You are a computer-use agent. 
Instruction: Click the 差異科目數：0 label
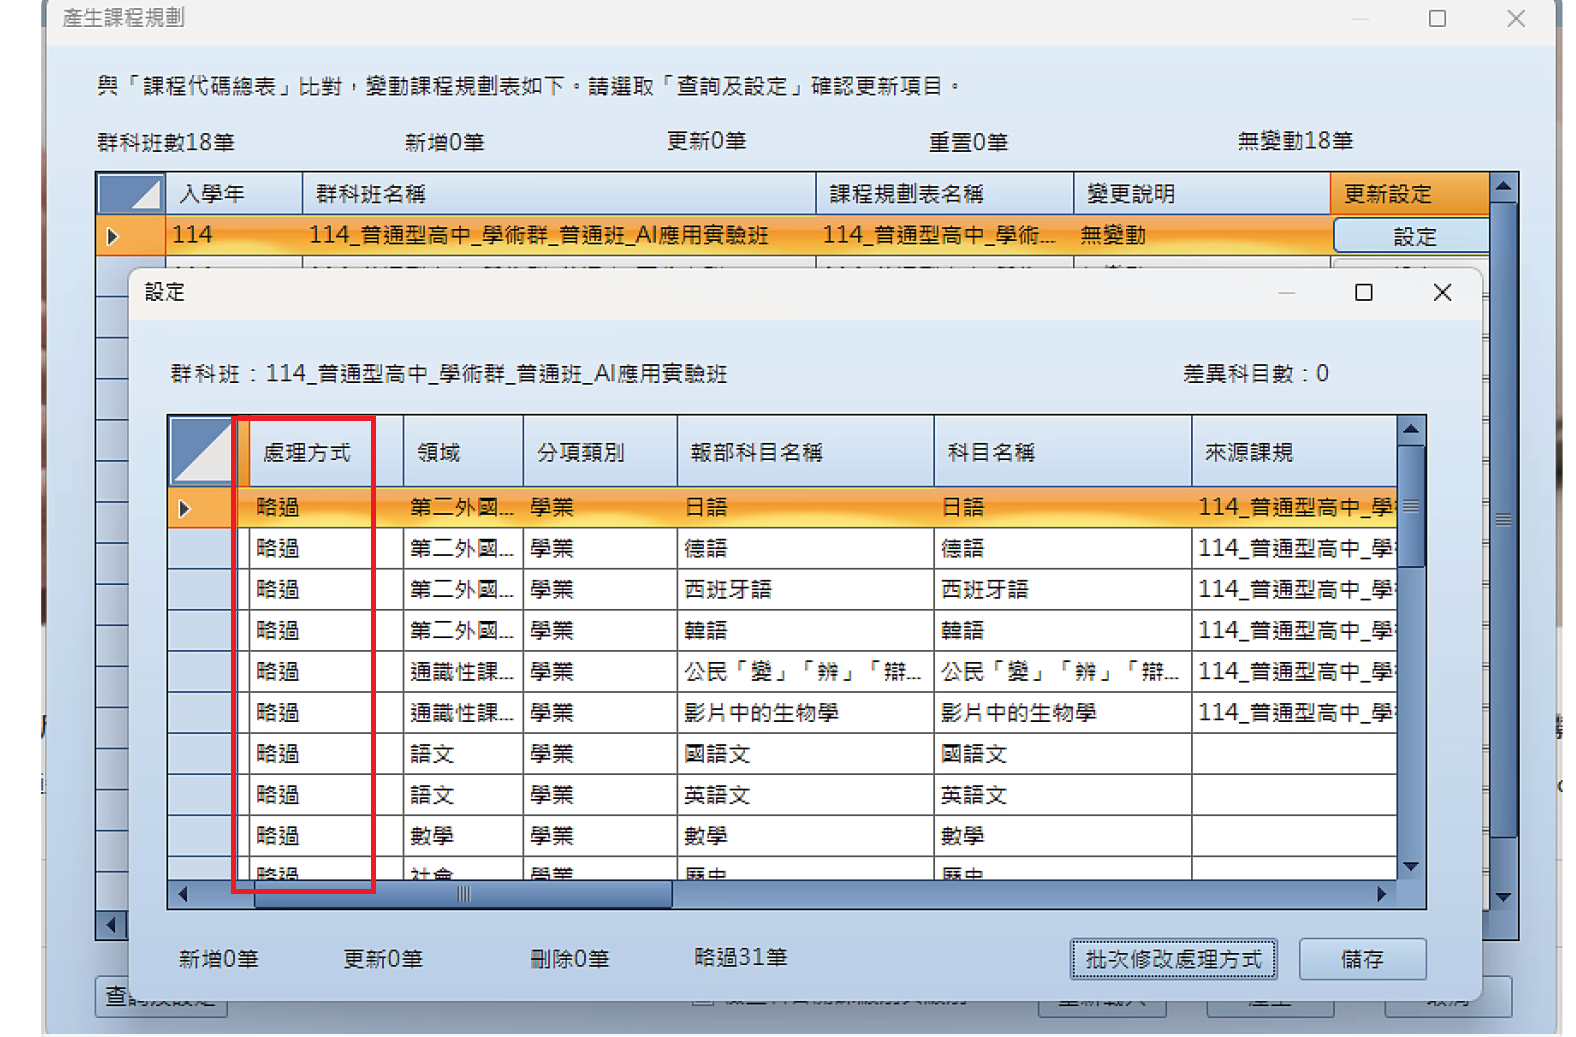tap(1256, 374)
